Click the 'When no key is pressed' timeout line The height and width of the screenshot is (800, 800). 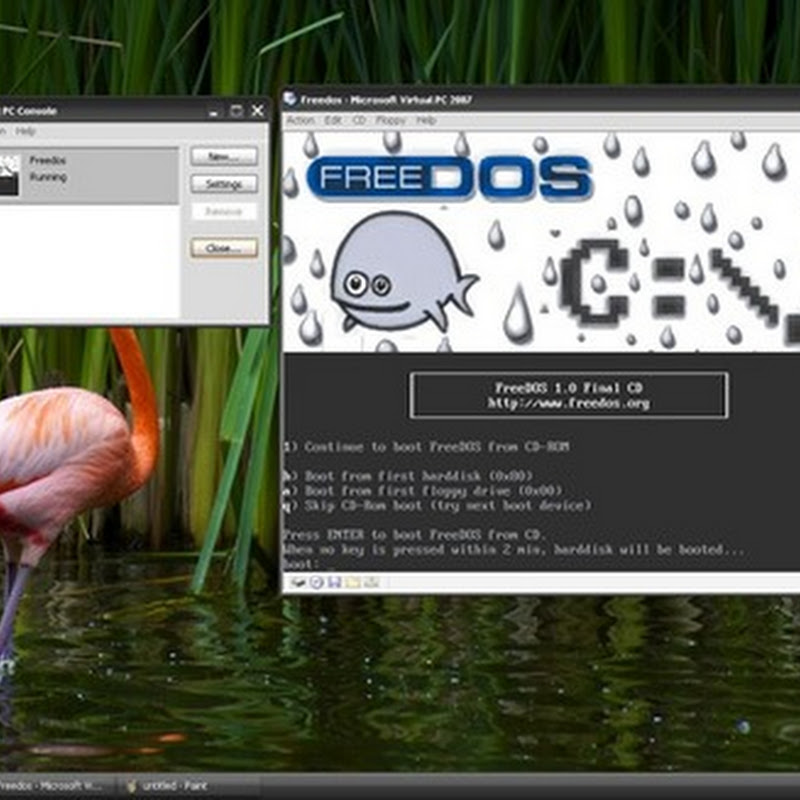[x=514, y=550]
